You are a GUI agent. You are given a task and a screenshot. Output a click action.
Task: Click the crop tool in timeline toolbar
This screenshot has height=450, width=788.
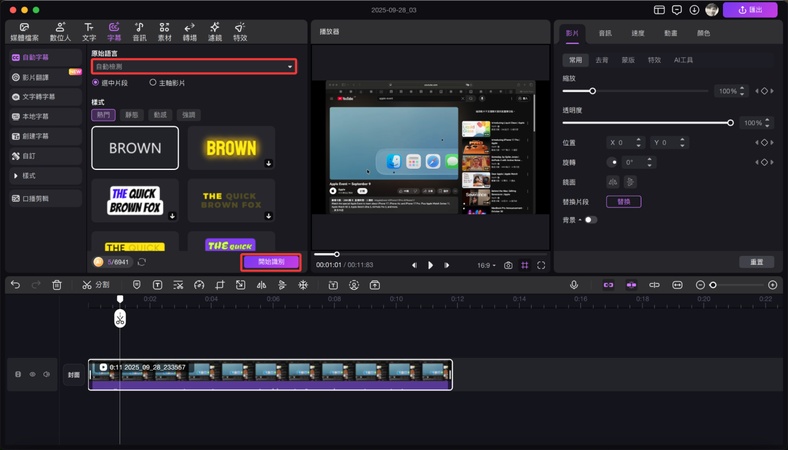220,285
